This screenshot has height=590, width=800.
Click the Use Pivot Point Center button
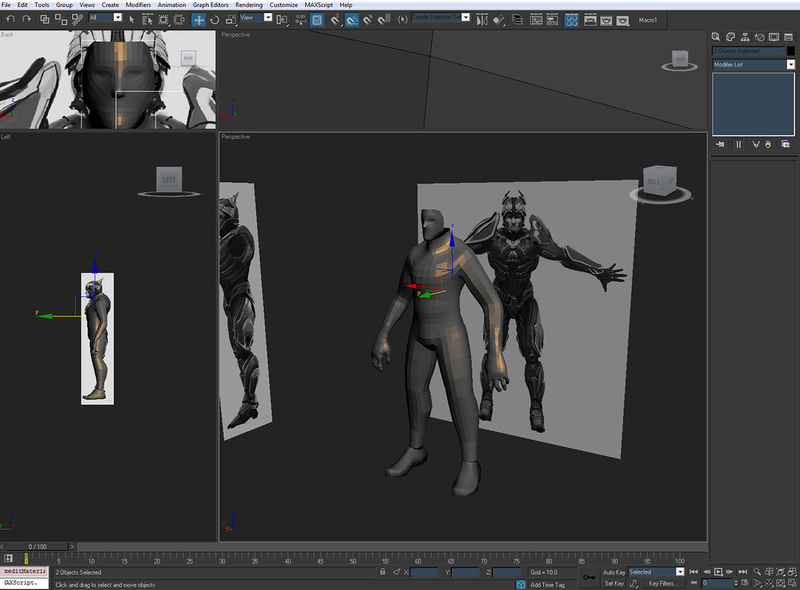click(x=282, y=19)
